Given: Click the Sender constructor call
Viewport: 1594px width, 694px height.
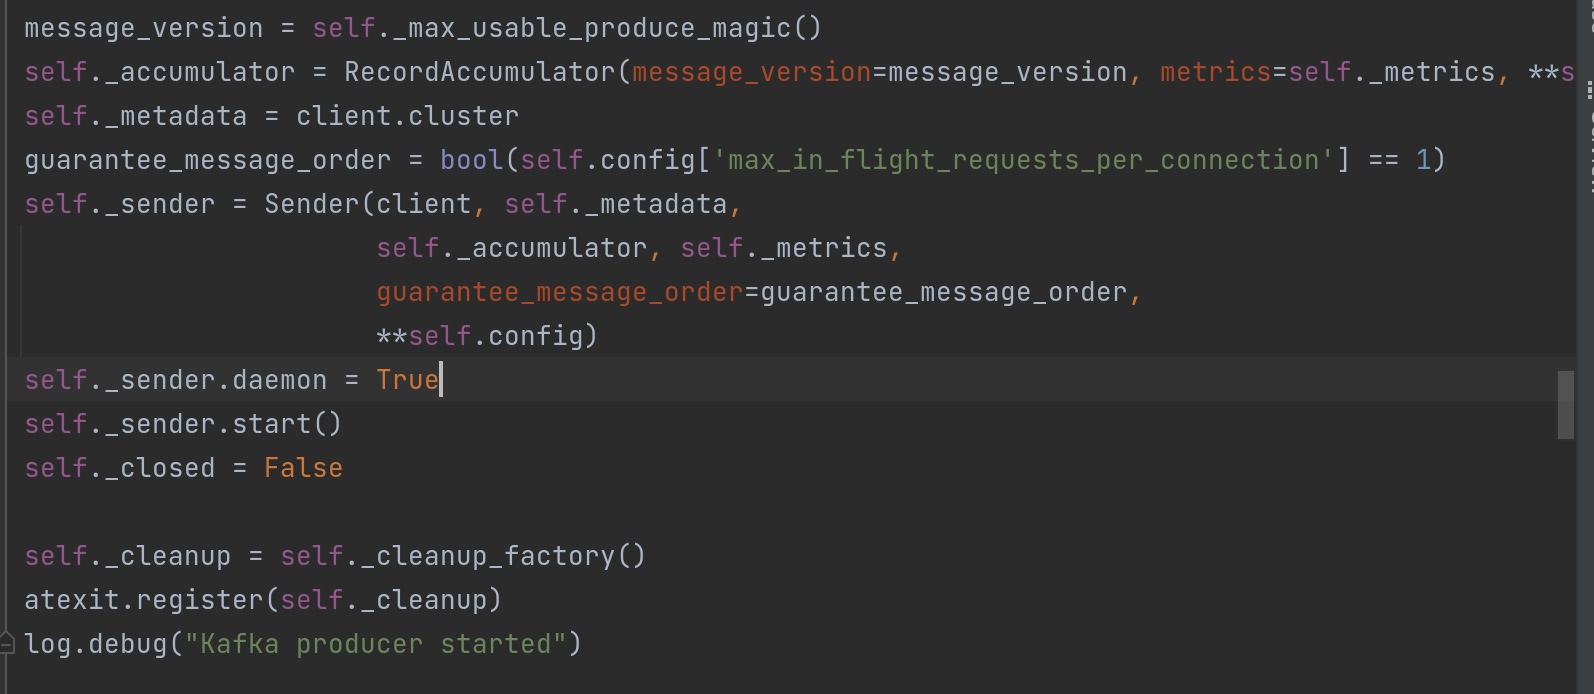Looking at the screenshot, I should pos(311,204).
